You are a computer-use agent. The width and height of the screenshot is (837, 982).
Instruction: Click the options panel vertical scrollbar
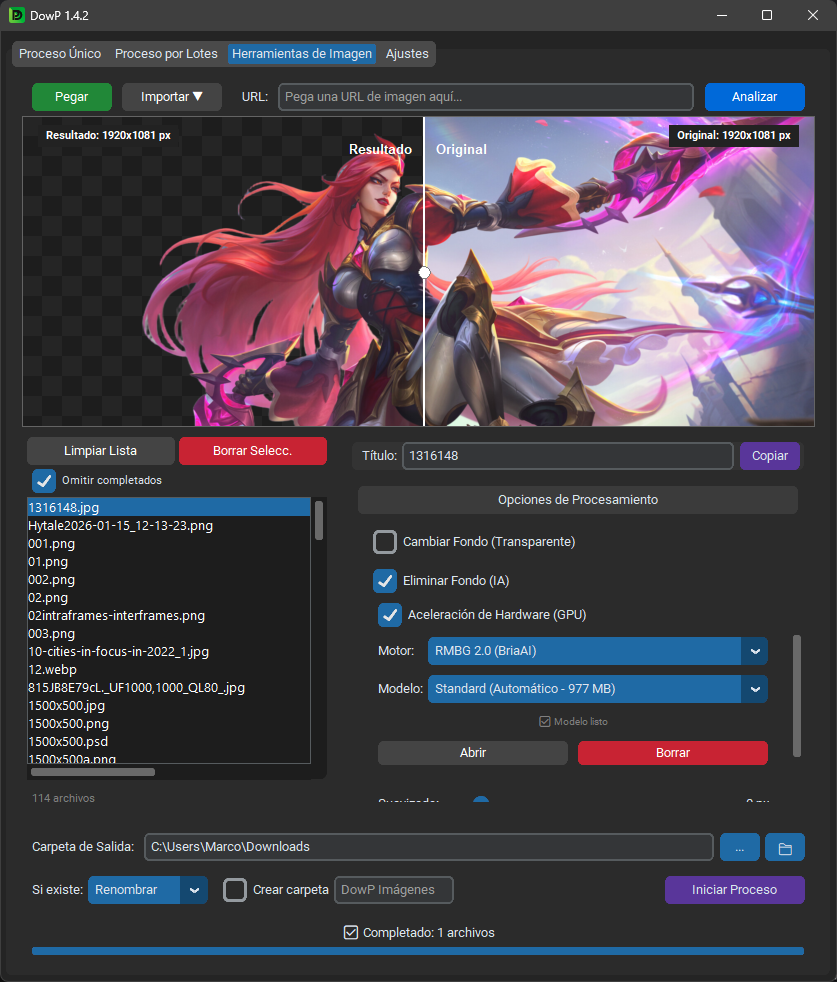[797, 696]
